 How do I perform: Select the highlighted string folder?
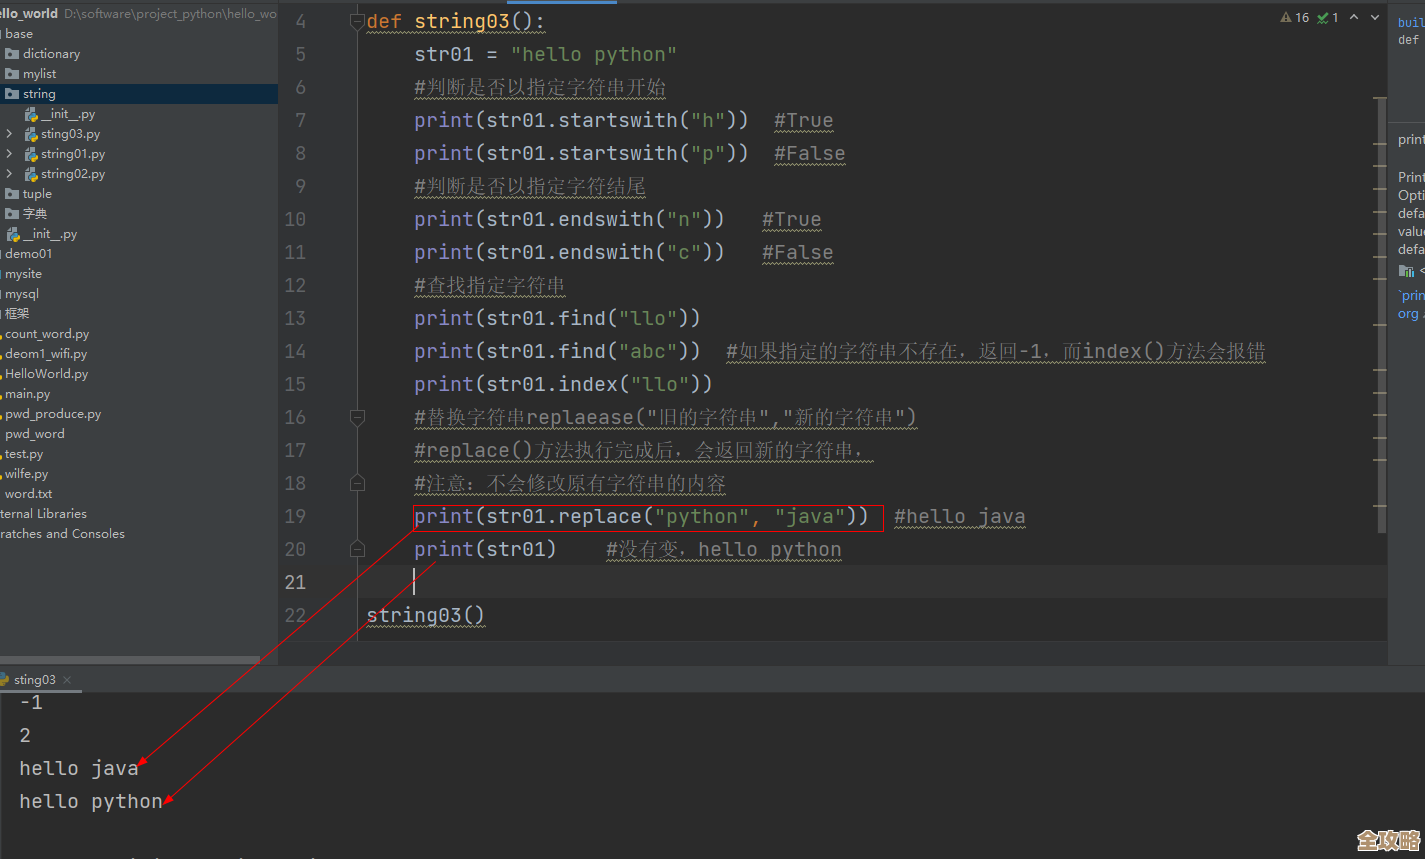tap(39, 94)
